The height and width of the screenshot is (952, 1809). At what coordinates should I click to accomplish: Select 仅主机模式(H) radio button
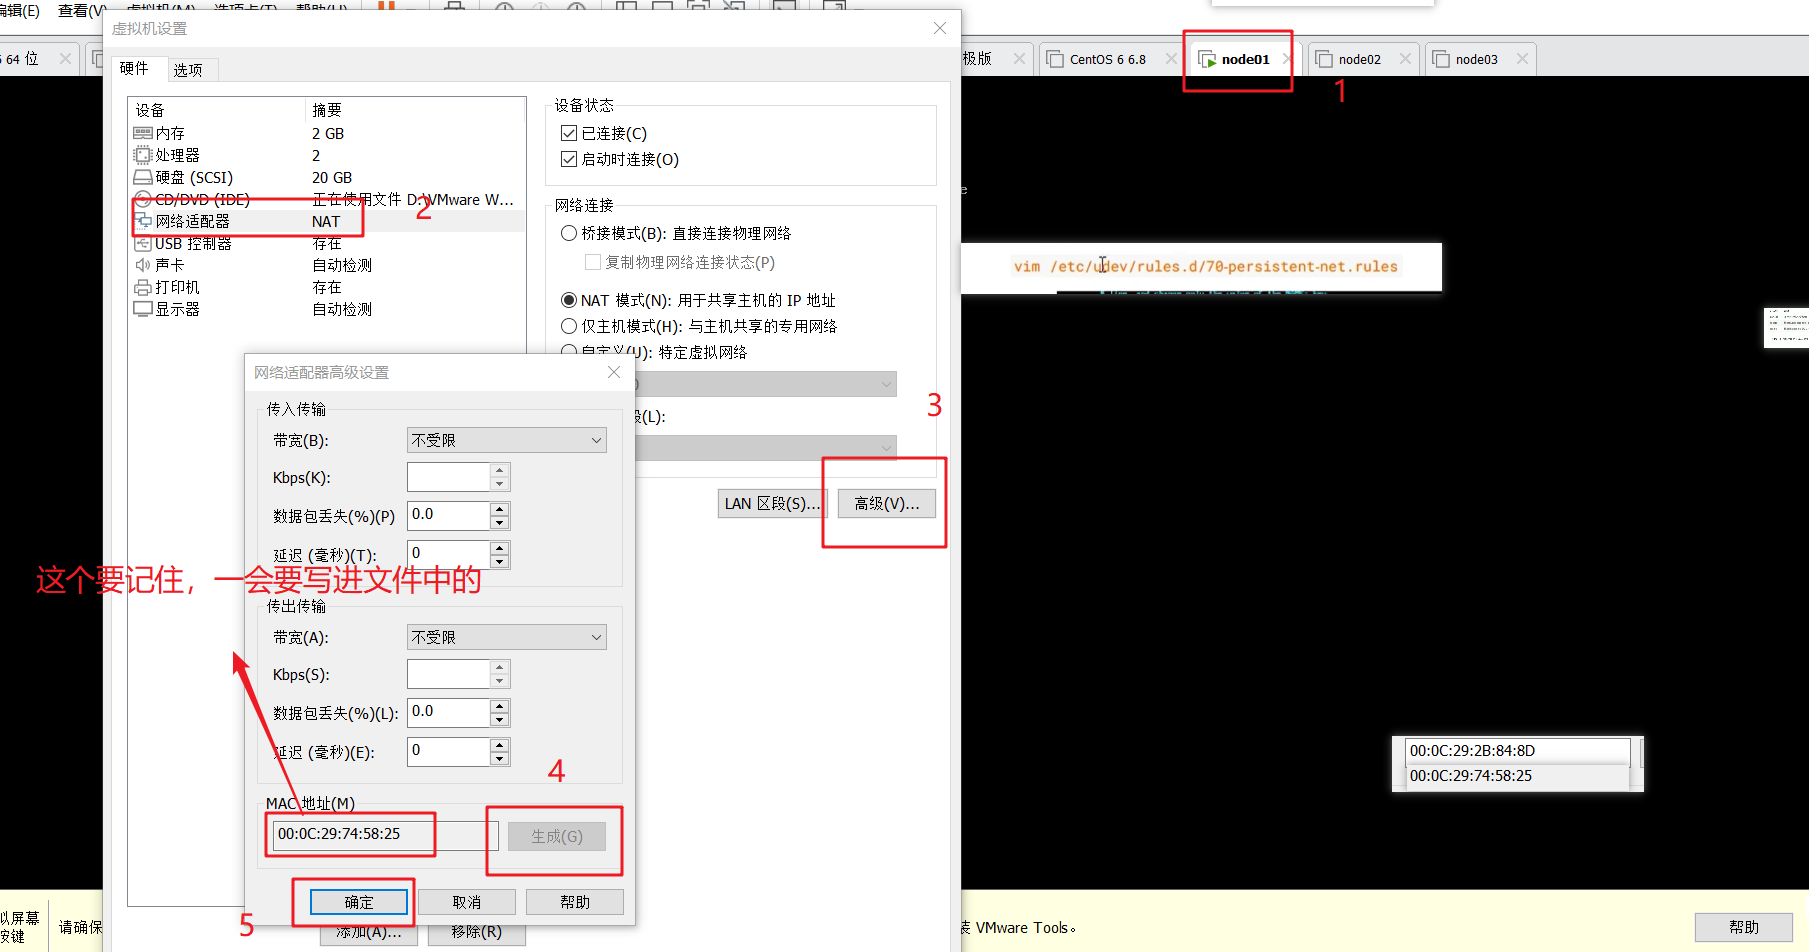pos(569,326)
